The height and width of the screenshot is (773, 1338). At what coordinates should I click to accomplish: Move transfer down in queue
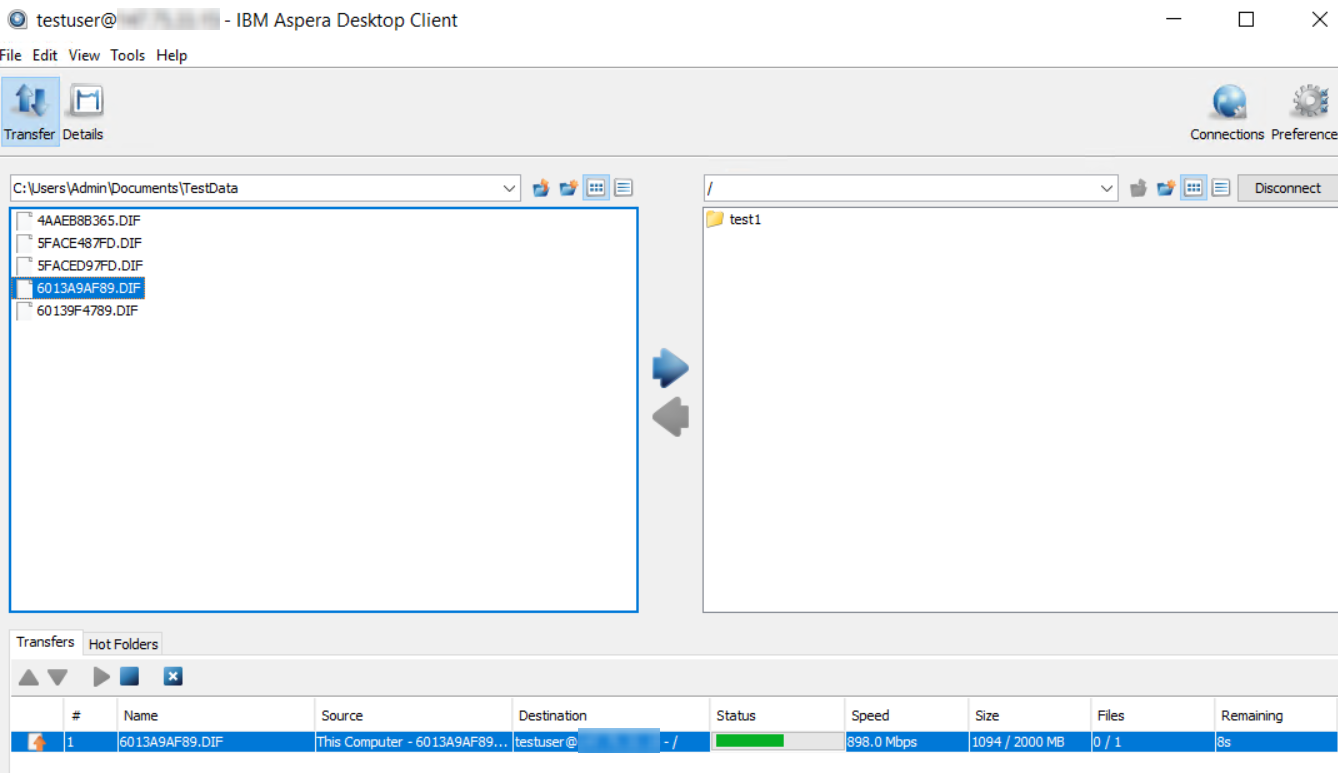(58, 677)
